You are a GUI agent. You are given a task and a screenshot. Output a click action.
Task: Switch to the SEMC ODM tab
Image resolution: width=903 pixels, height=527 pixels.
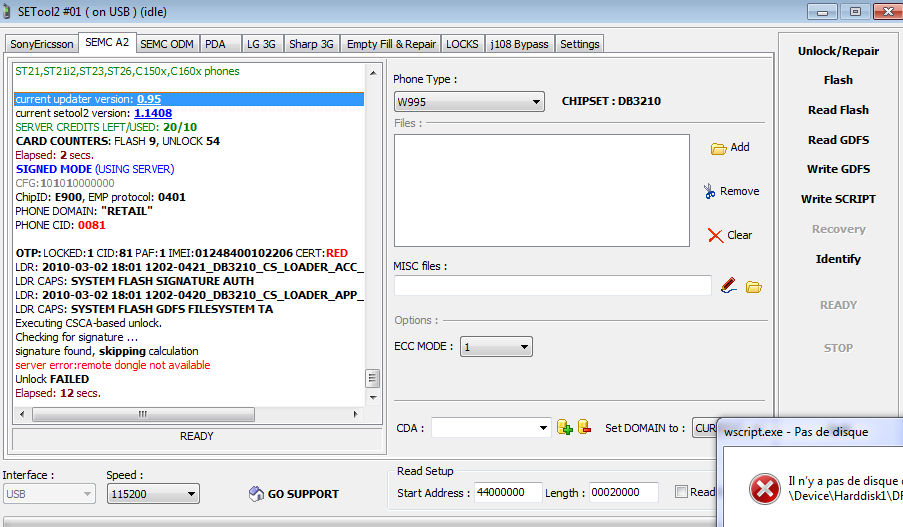tap(167, 44)
